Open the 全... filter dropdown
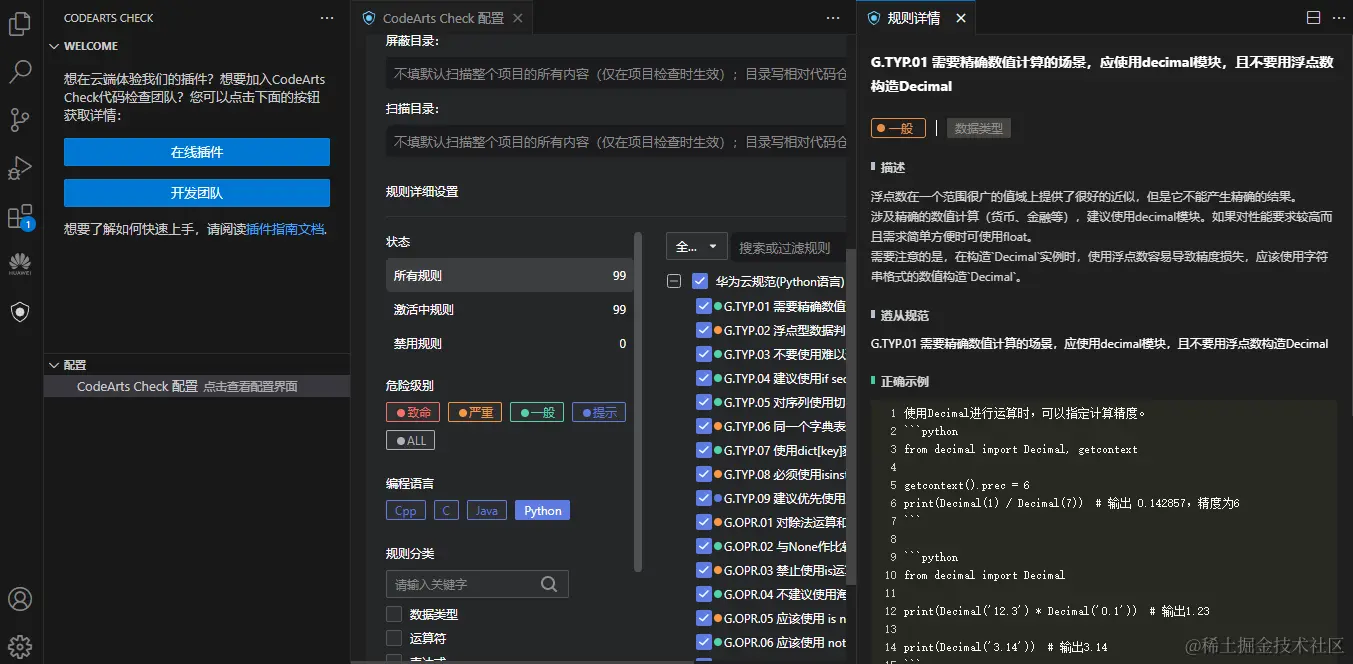This screenshot has height=664, width=1353. [x=697, y=247]
